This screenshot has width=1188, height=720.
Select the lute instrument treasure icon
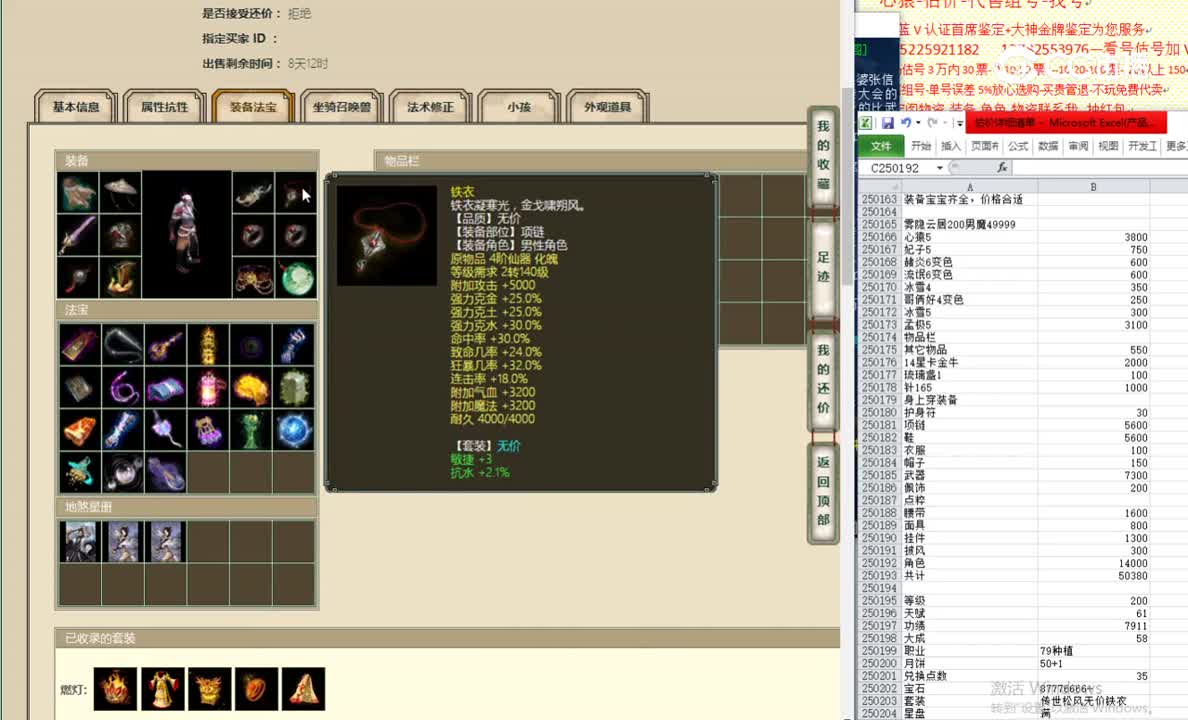[166, 345]
